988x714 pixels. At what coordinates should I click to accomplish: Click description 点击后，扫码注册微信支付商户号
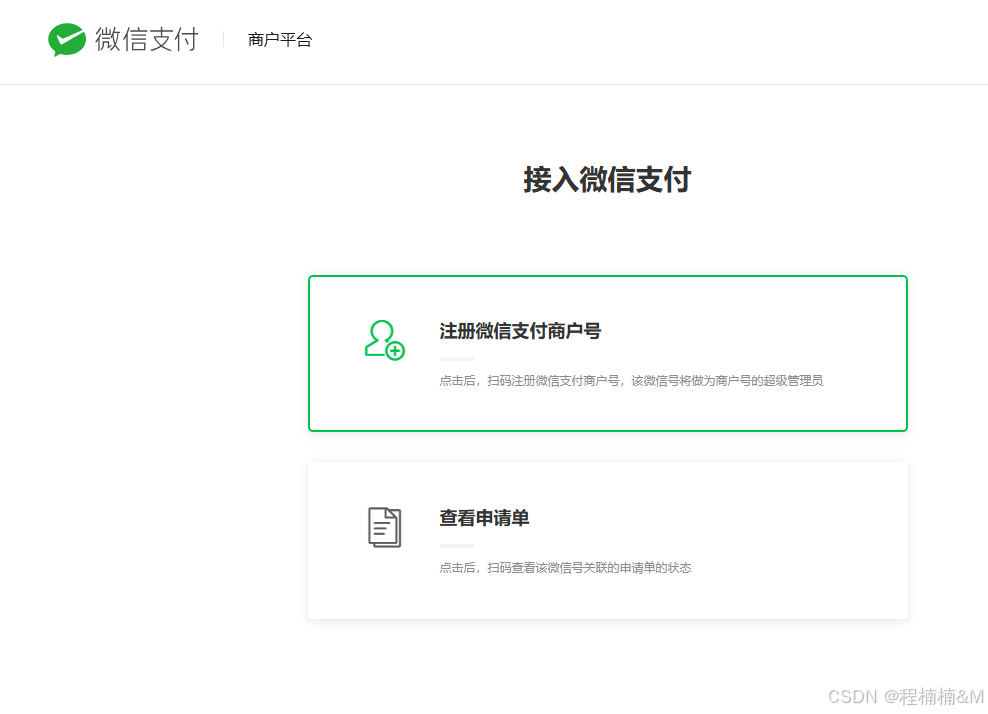(631, 381)
